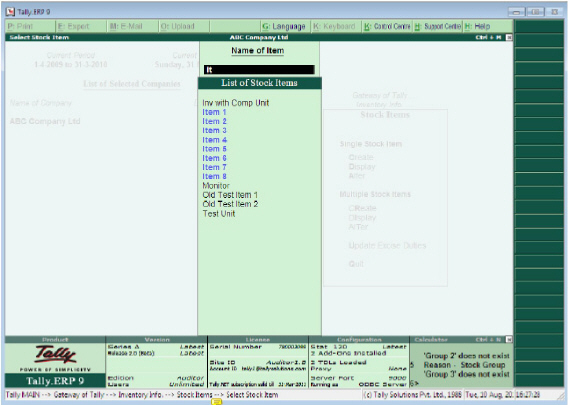Open the E: Export option

click(81, 26)
